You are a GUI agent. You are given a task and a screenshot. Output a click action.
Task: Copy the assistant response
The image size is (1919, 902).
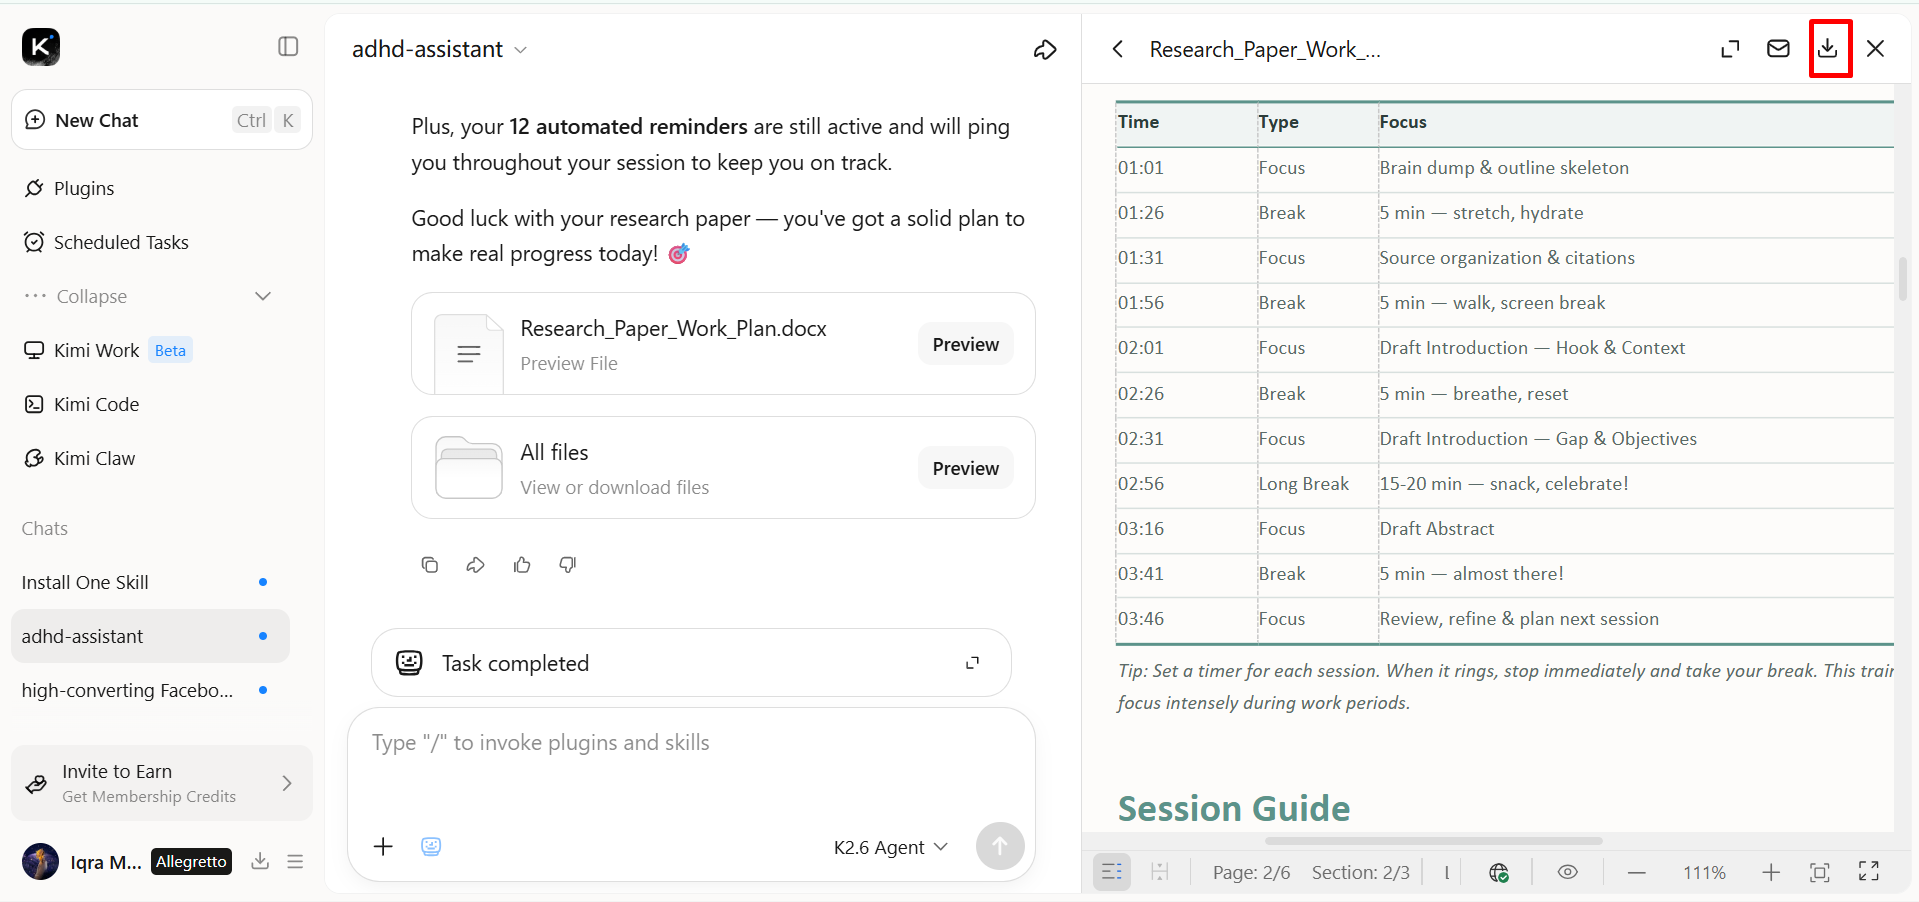click(x=430, y=565)
